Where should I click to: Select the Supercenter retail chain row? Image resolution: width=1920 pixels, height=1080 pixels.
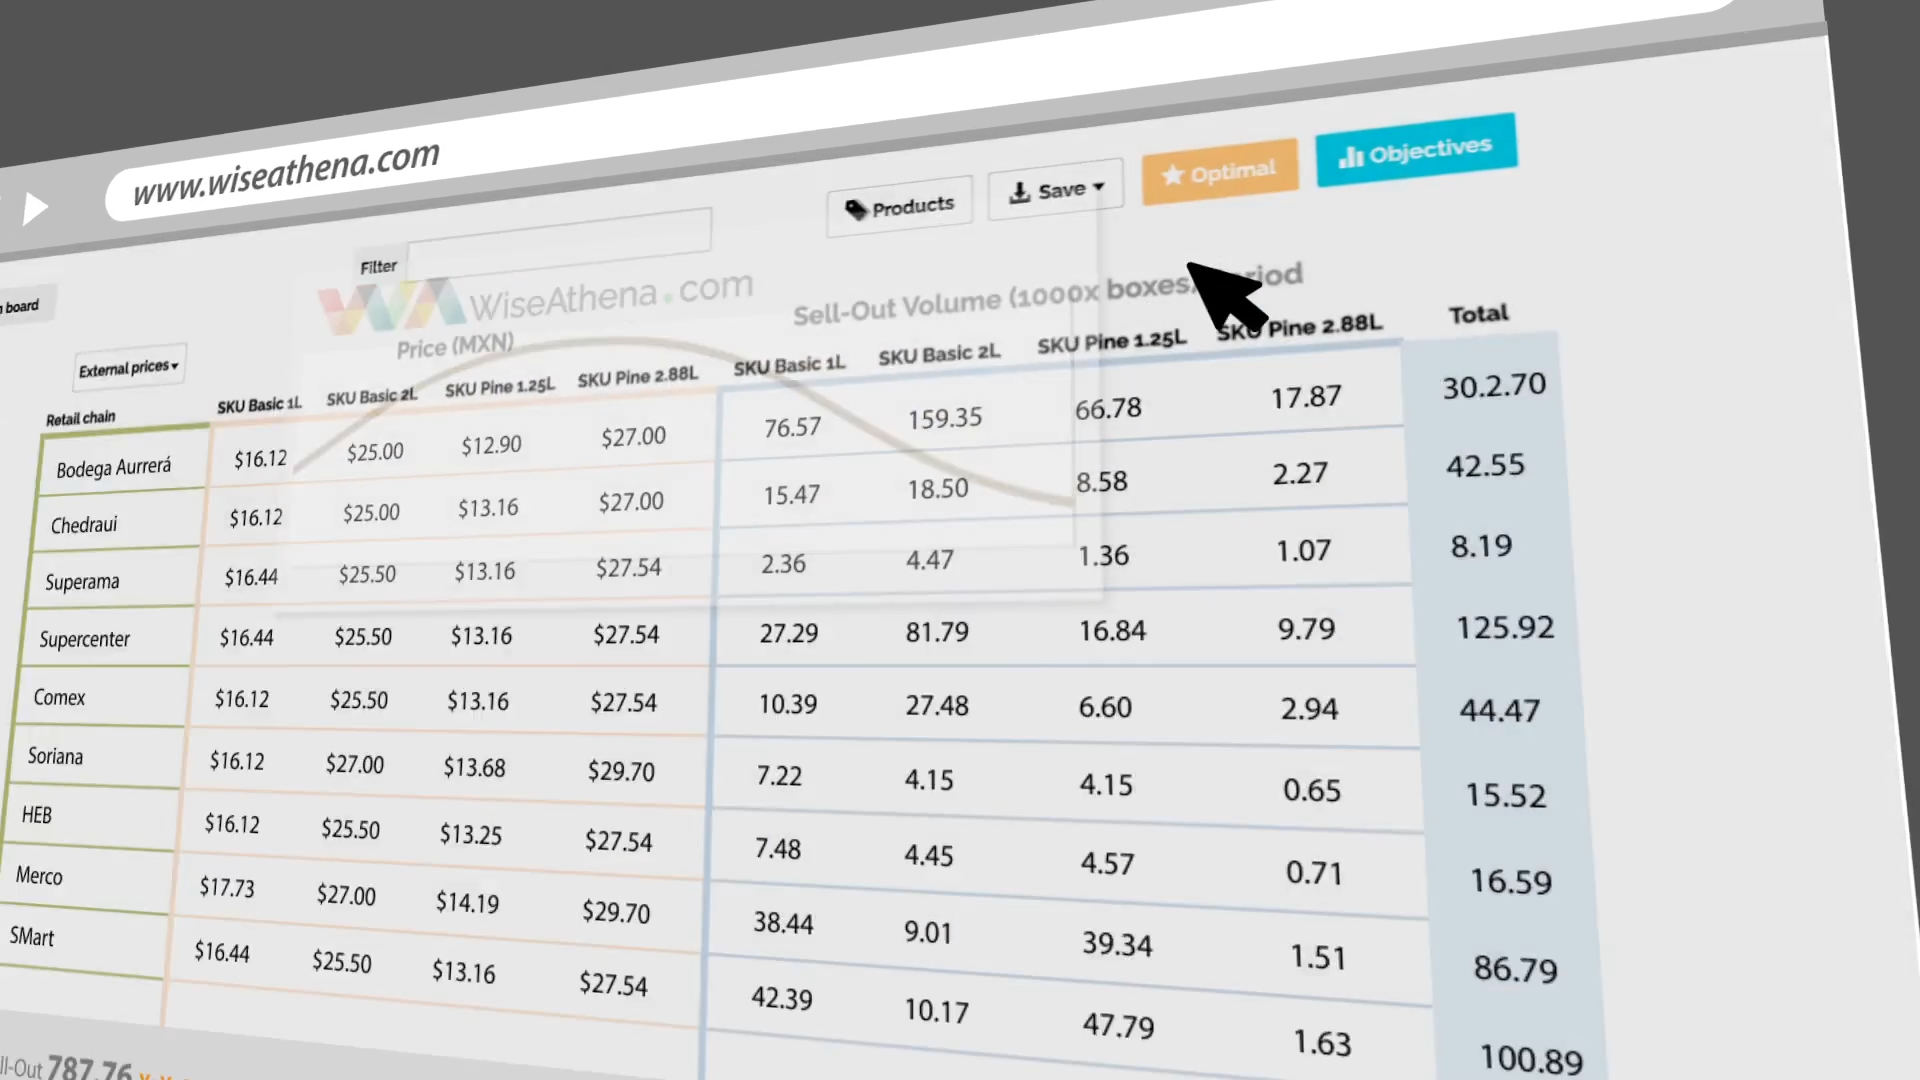pos(84,639)
